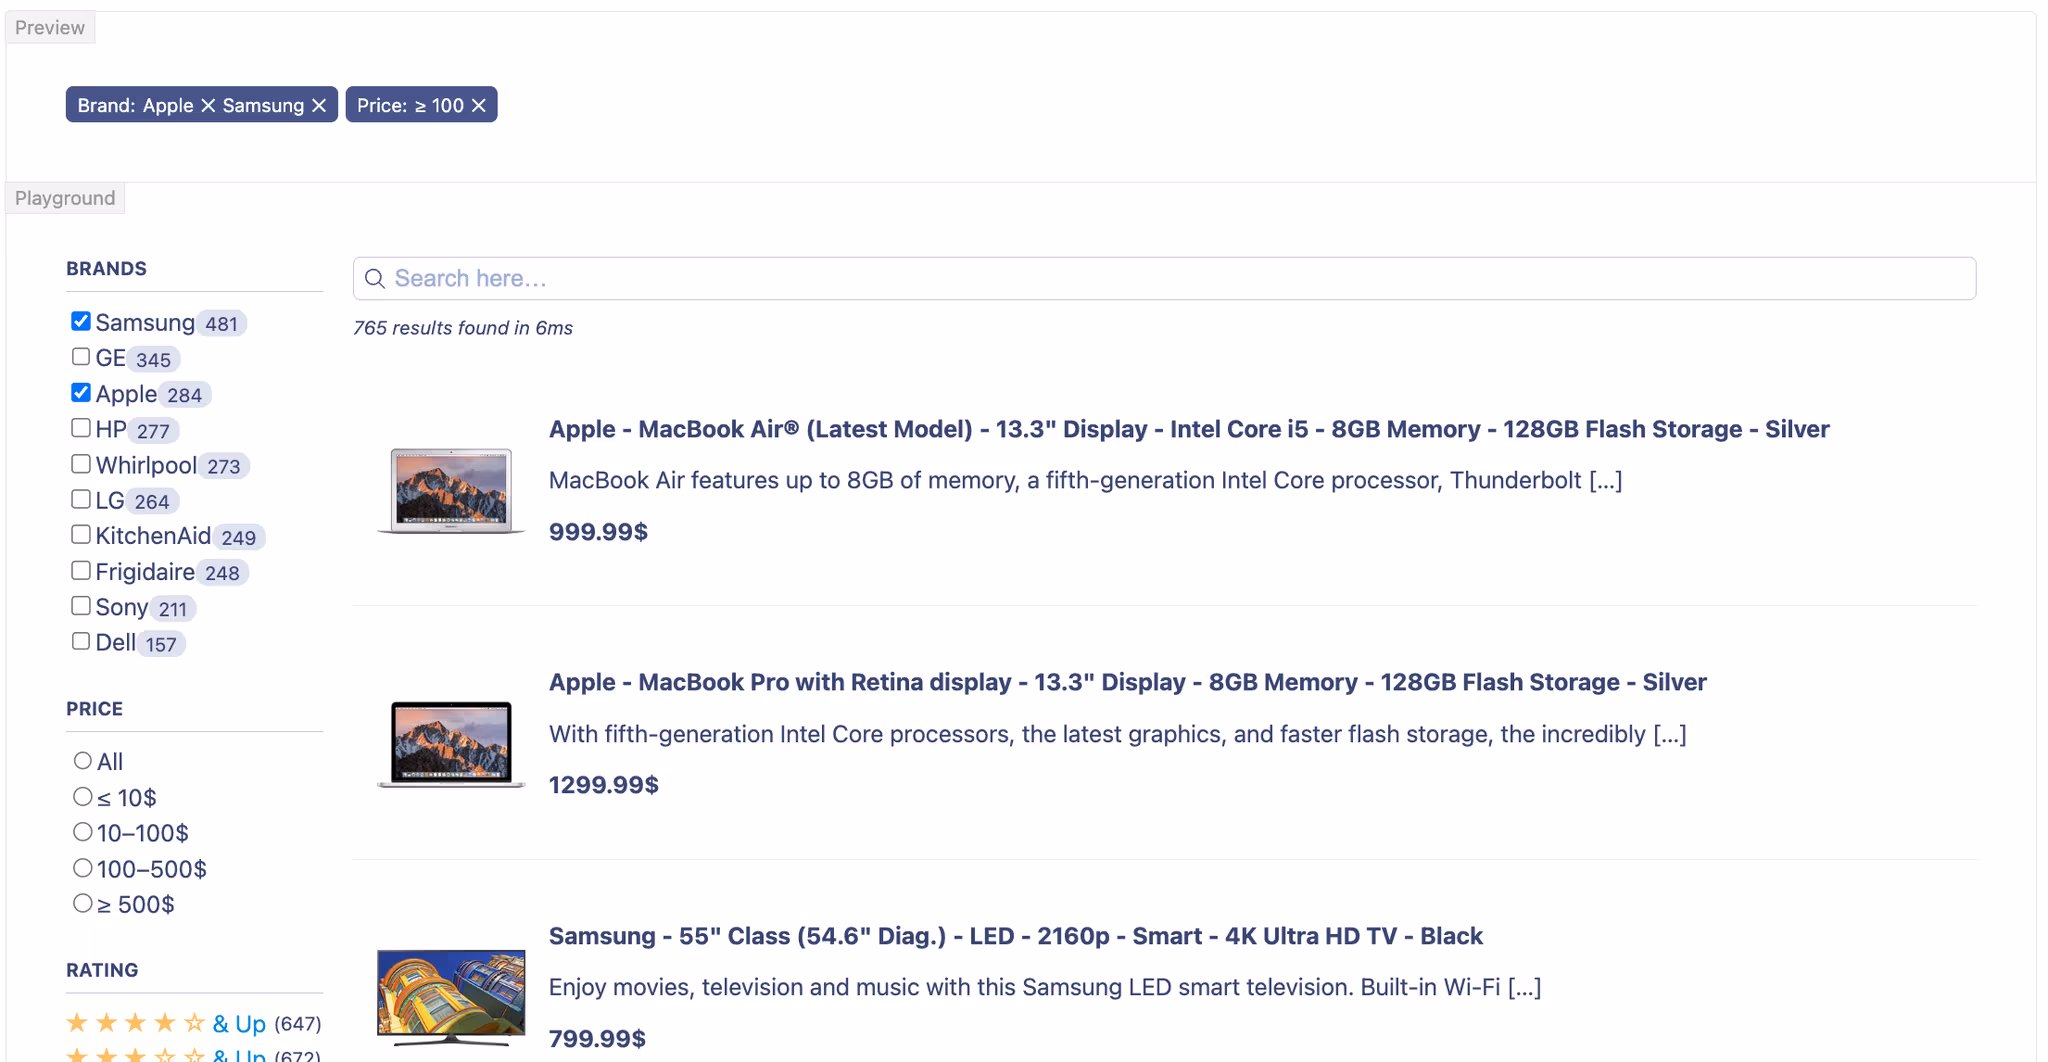Check the Whirlpool brand checkbox

81,464
